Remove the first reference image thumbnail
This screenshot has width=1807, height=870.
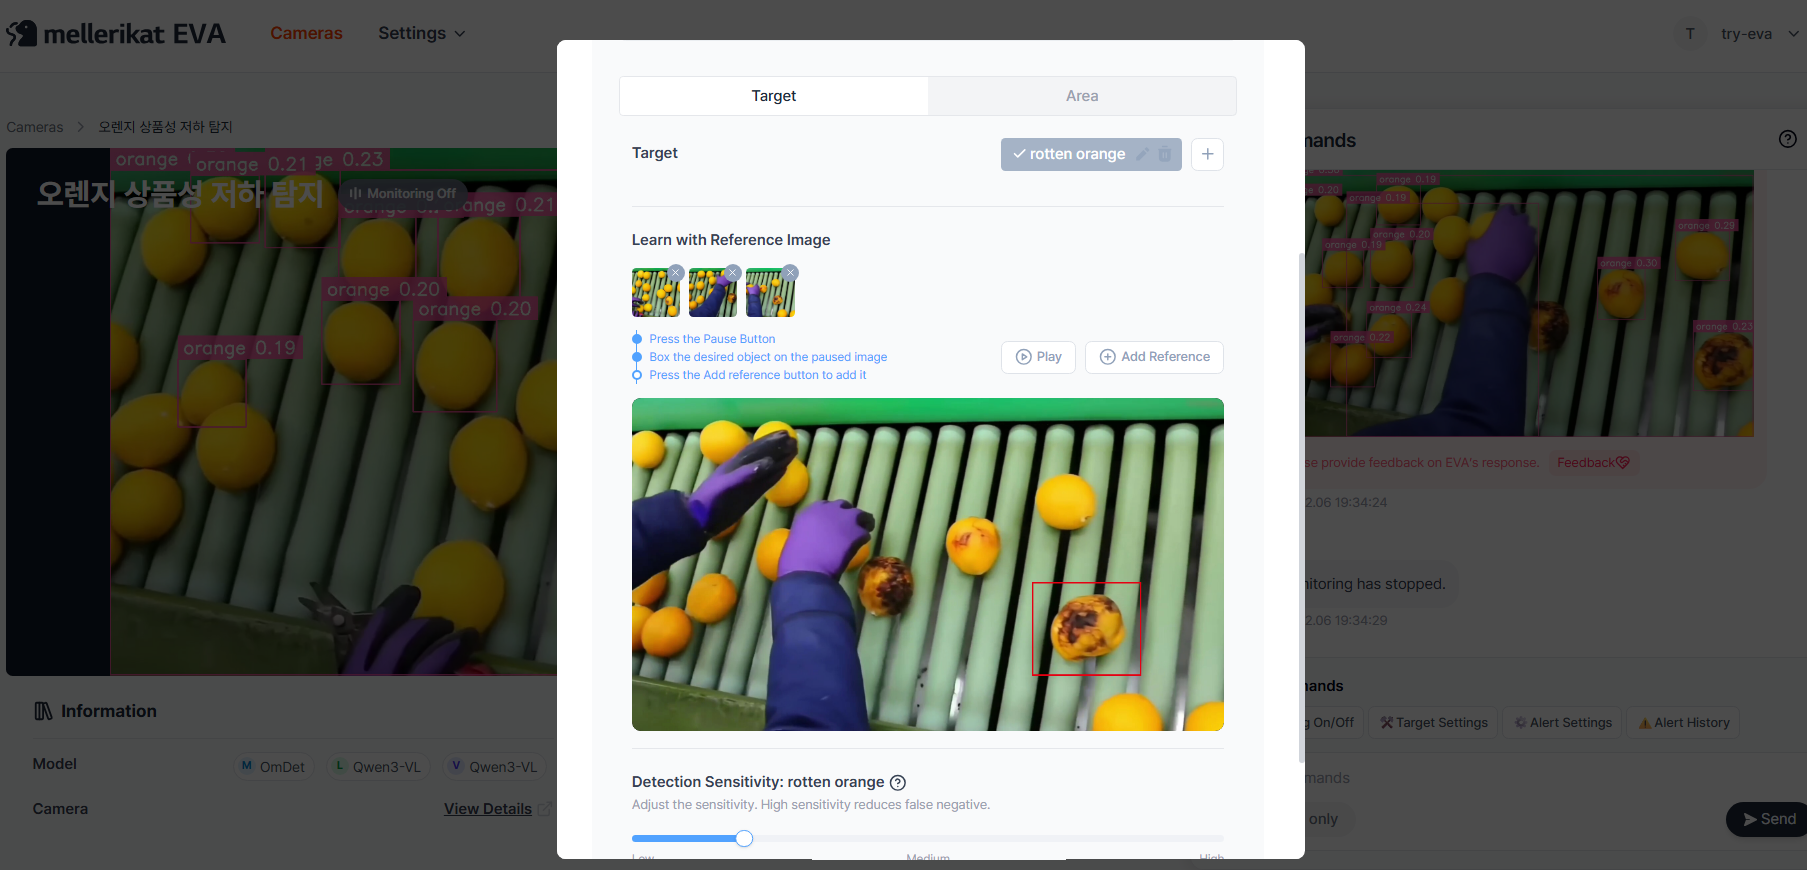click(x=676, y=272)
